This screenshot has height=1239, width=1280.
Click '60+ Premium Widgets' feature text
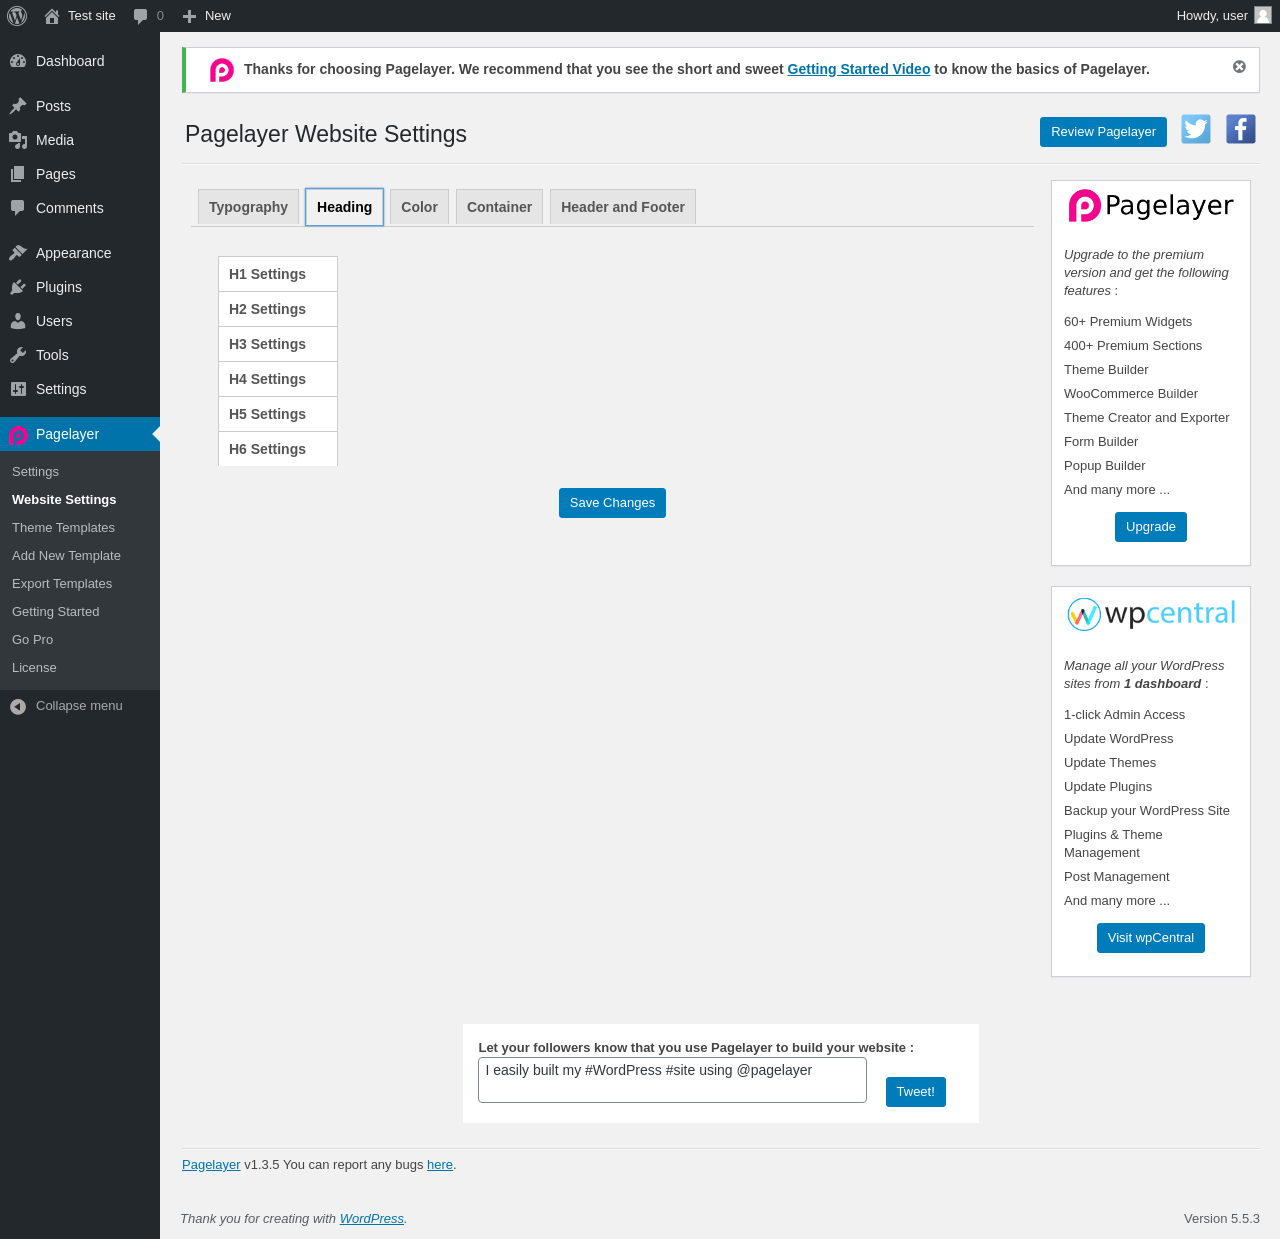(x=1128, y=322)
